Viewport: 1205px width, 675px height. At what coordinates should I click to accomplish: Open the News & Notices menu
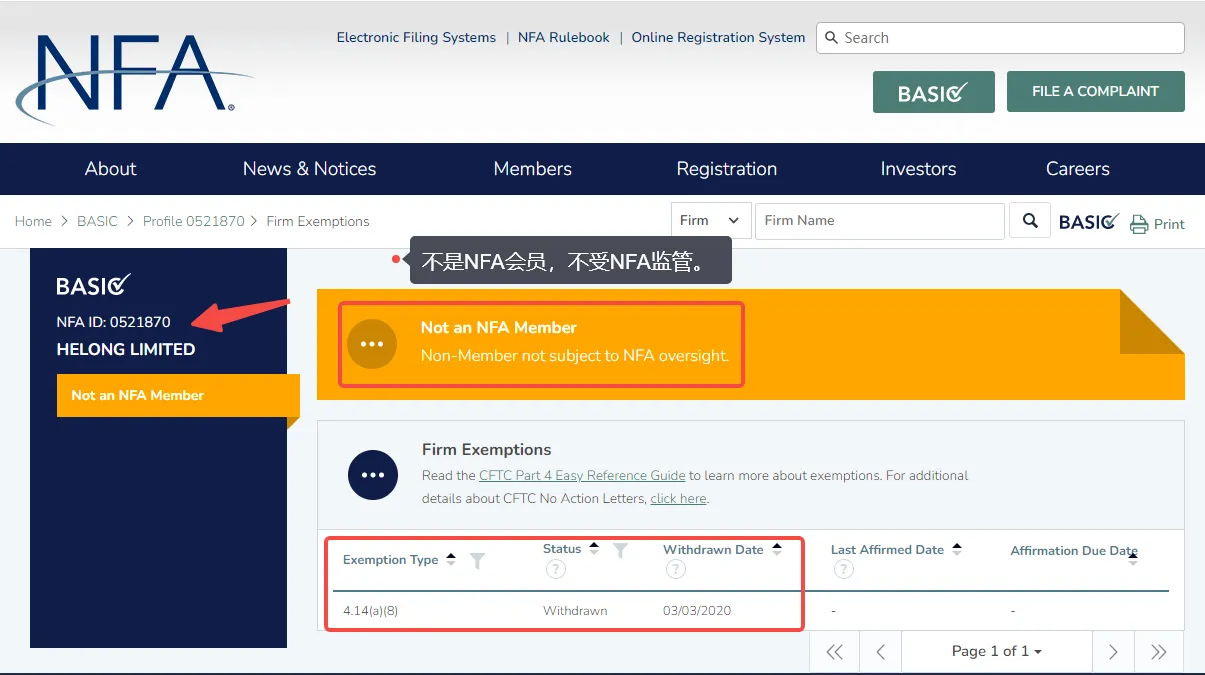click(310, 169)
